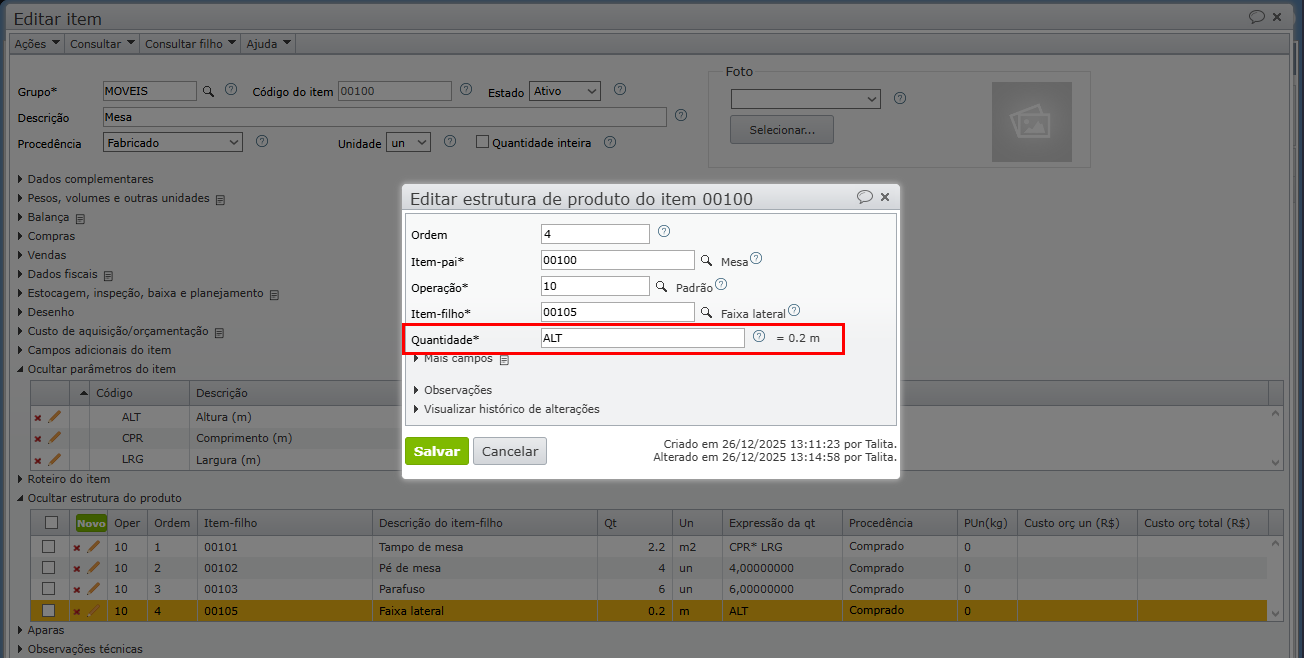Click the Mais campos list icon
The image size is (1304, 658).
coord(505,359)
